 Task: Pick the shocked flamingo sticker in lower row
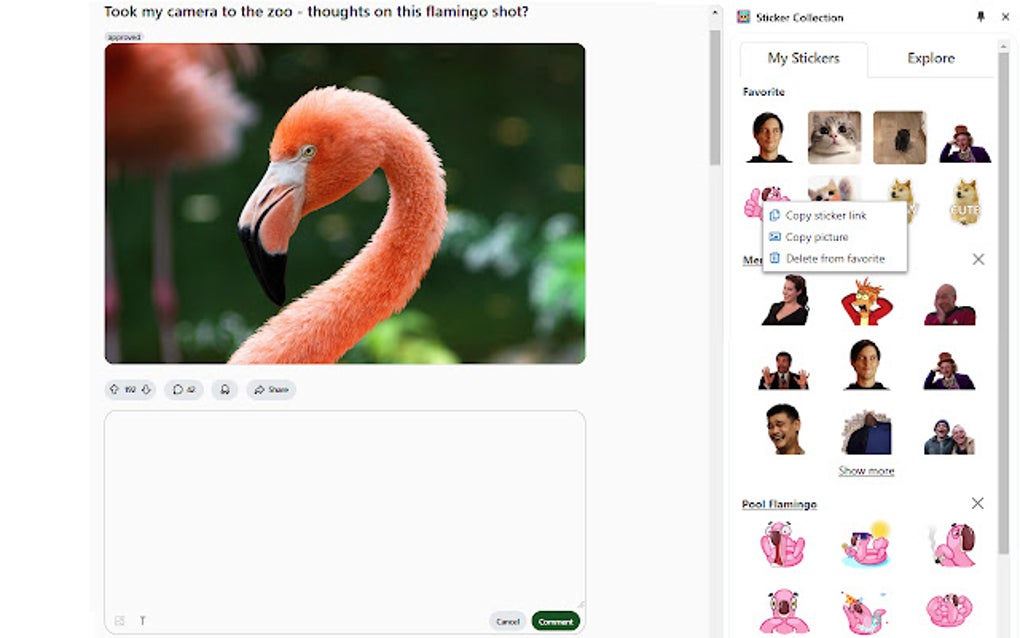(784, 611)
